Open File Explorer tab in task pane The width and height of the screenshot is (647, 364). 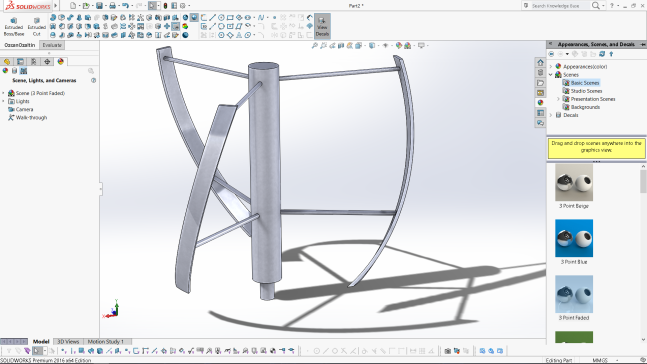pyautogui.click(x=540, y=83)
